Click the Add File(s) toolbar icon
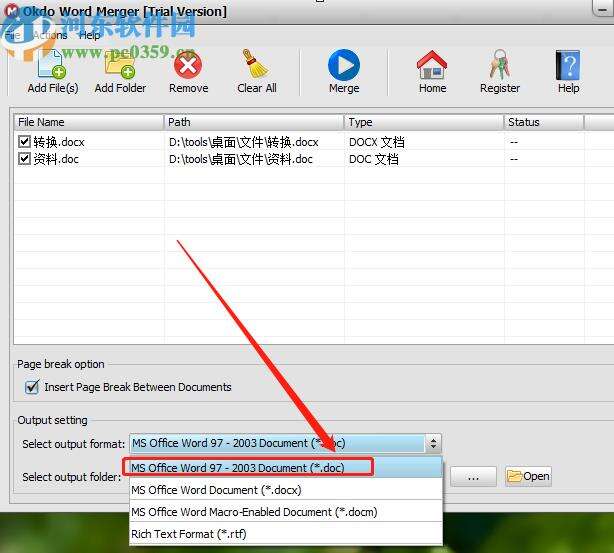 (52, 65)
